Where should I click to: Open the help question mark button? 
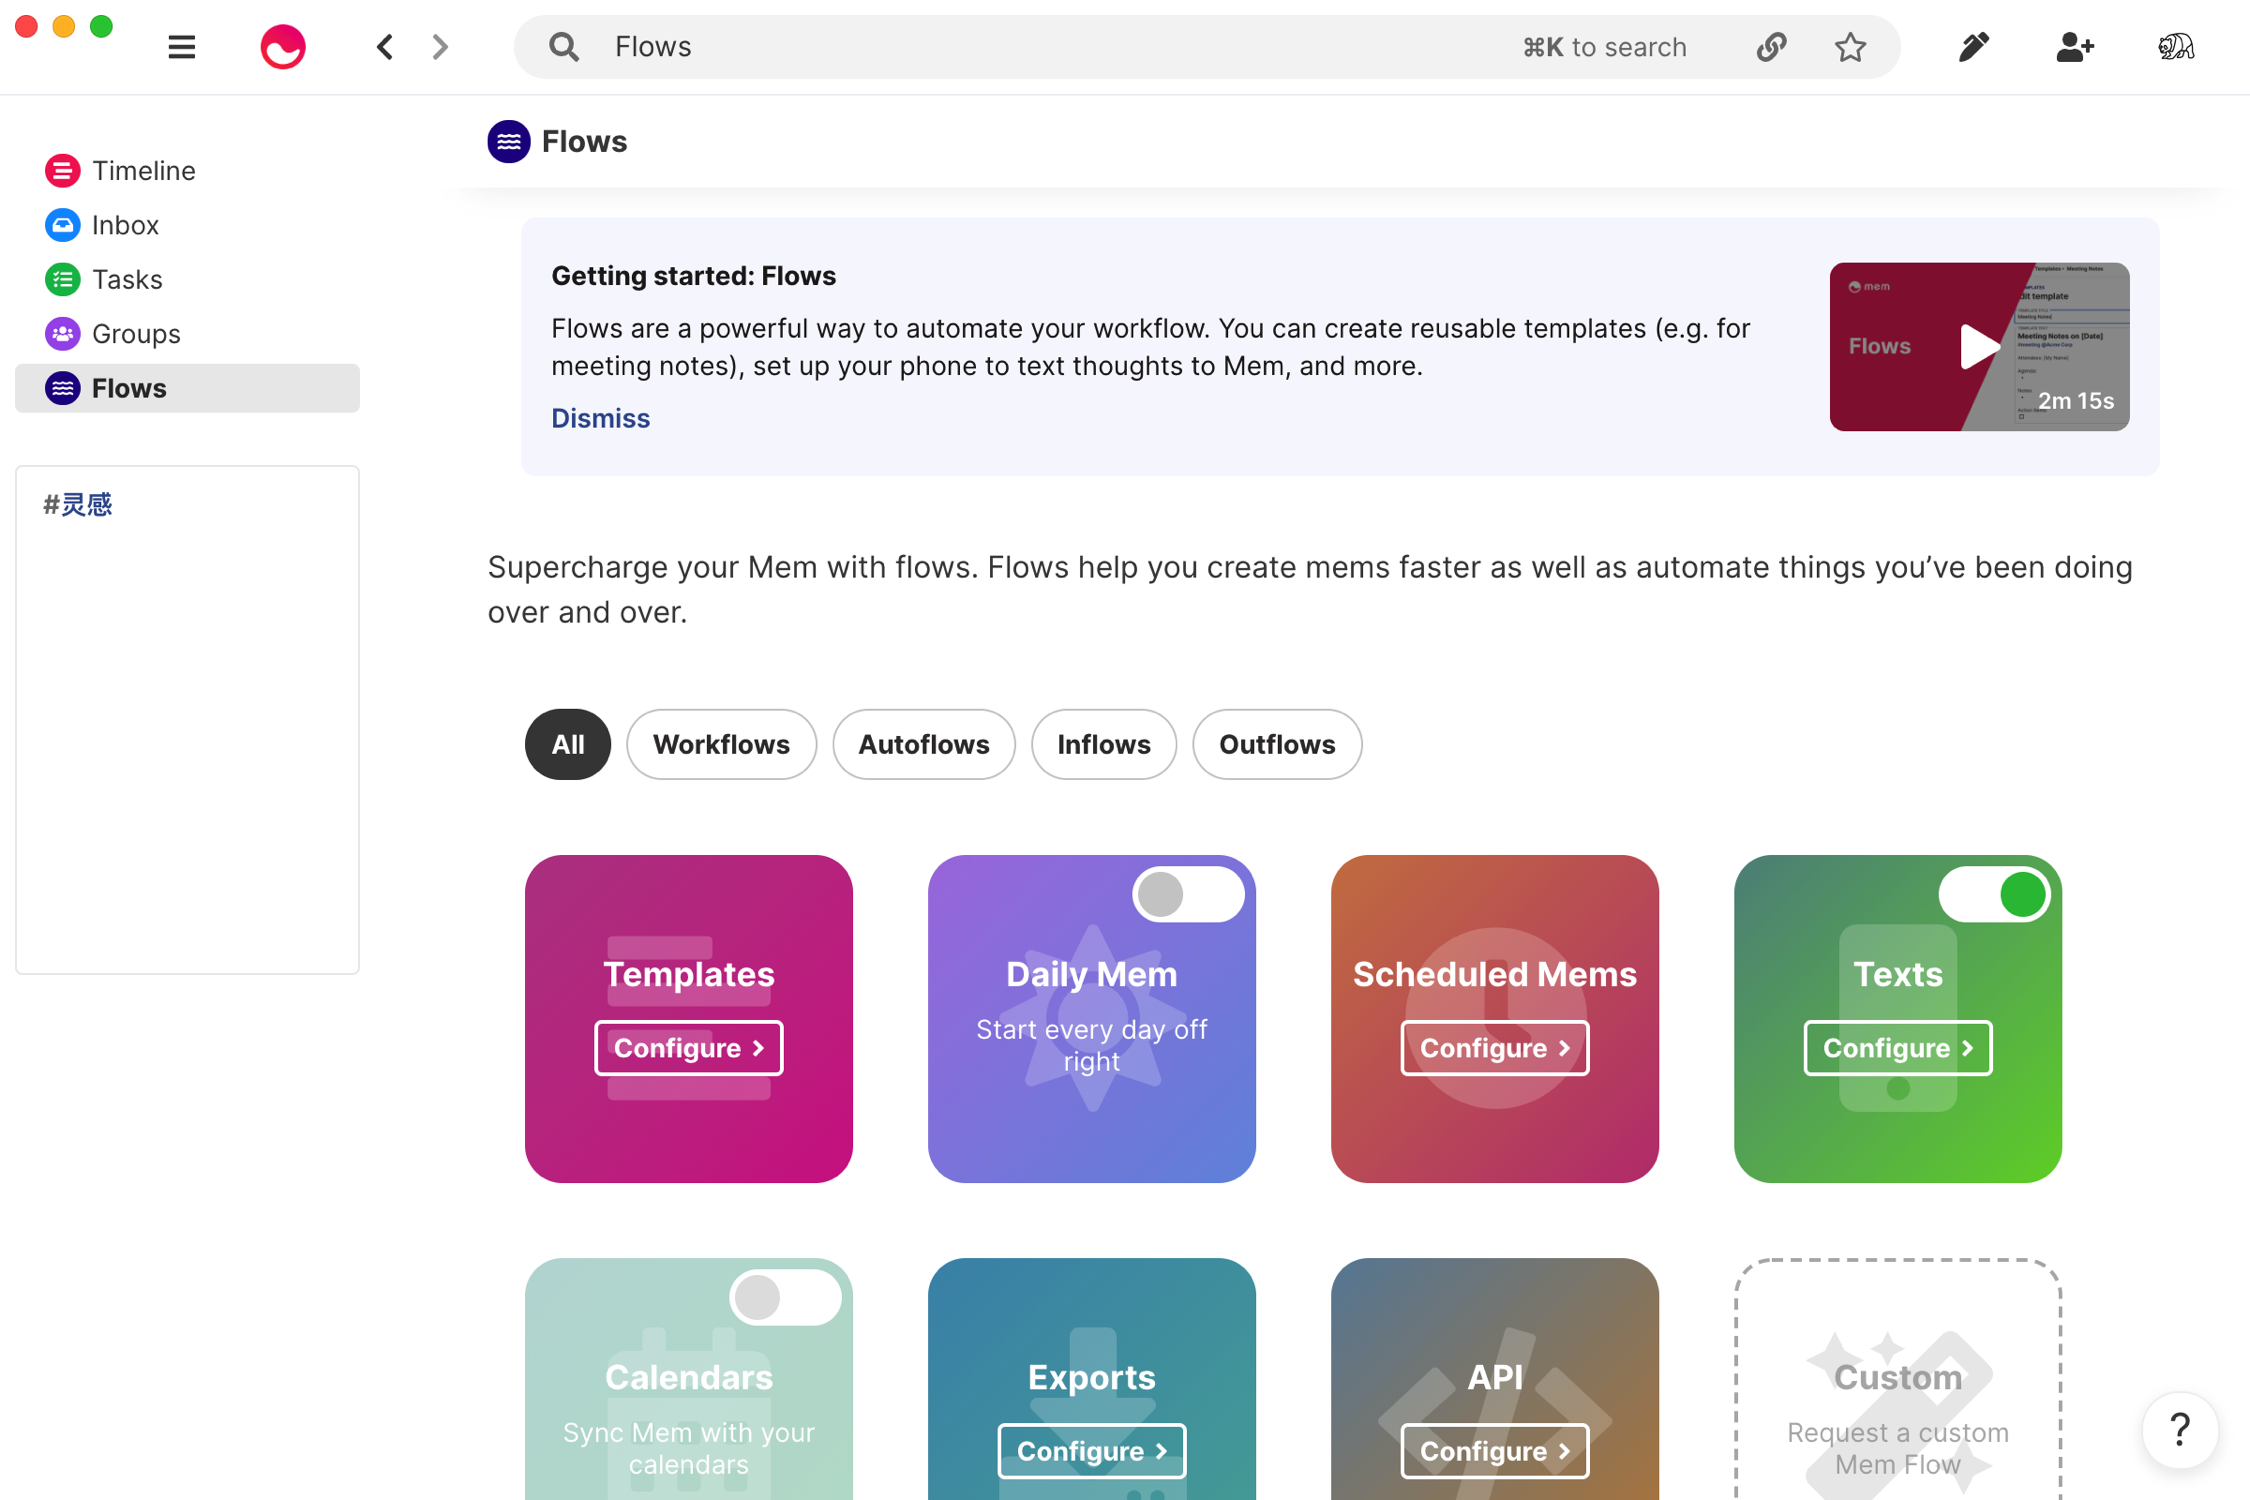tap(2179, 1430)
